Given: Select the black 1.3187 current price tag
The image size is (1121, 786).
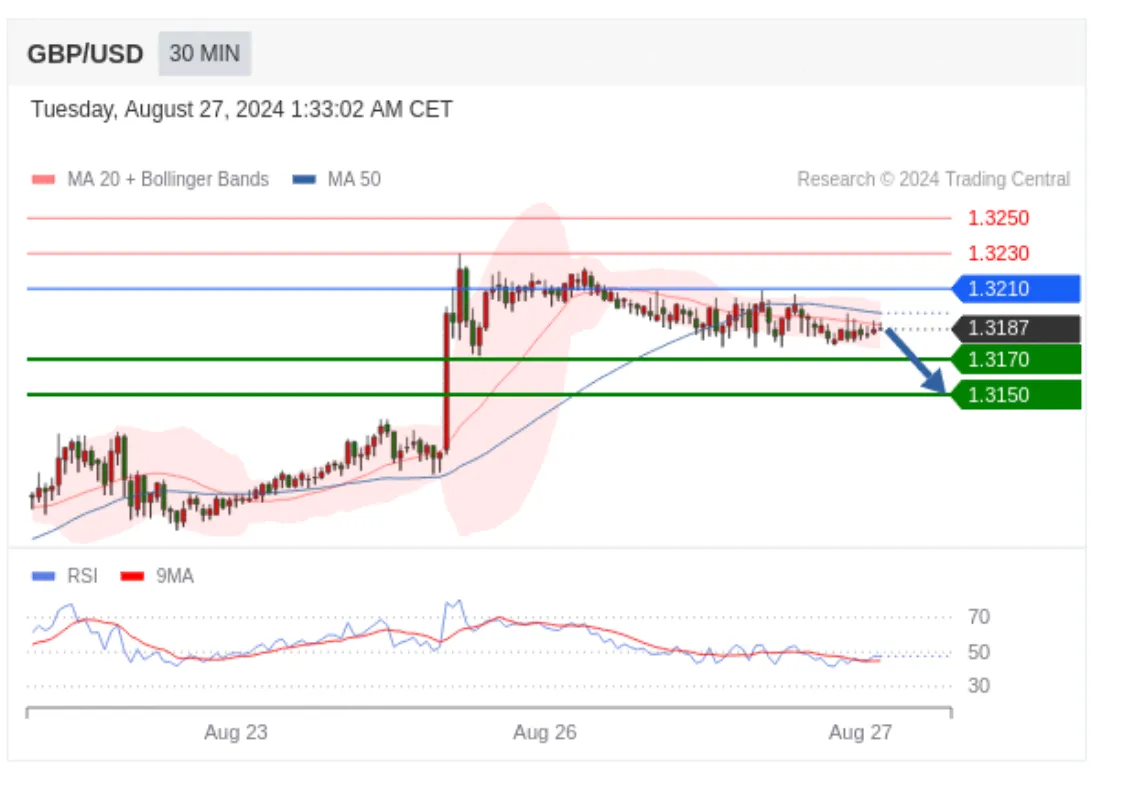Looking at the screenshot, I should 1016,329.
